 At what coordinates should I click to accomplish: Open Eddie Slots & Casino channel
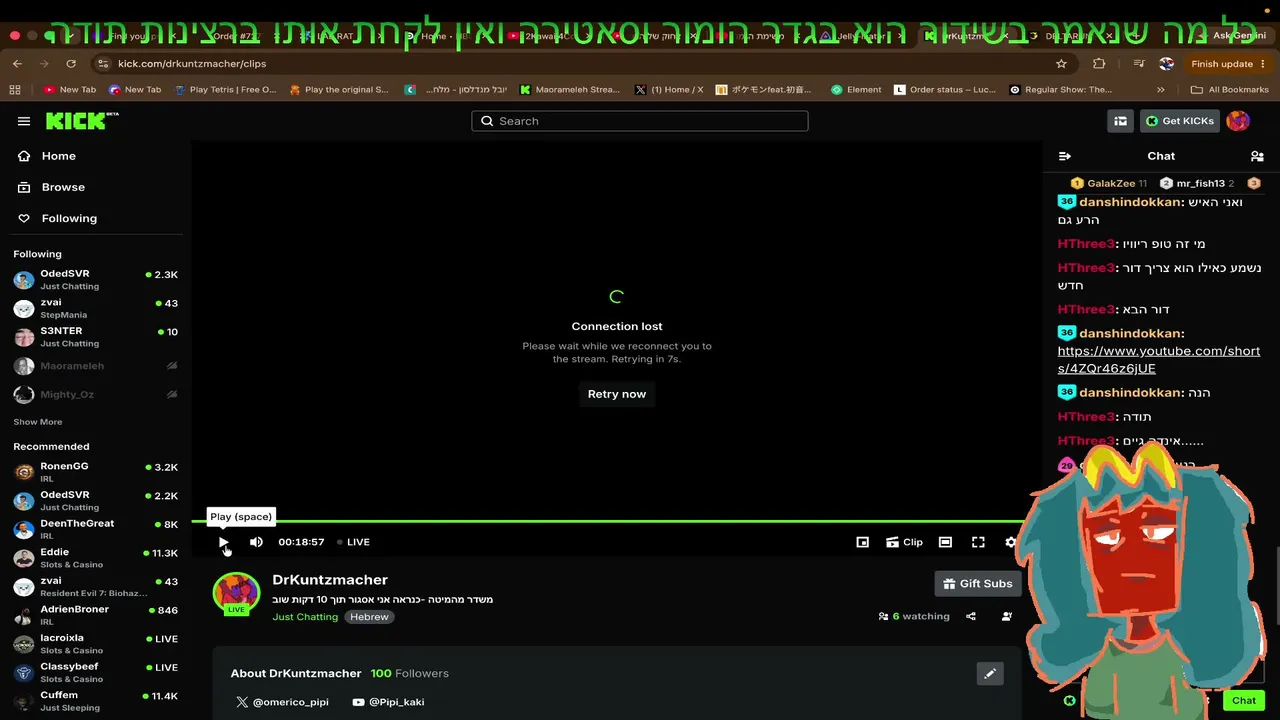[96, 558]
